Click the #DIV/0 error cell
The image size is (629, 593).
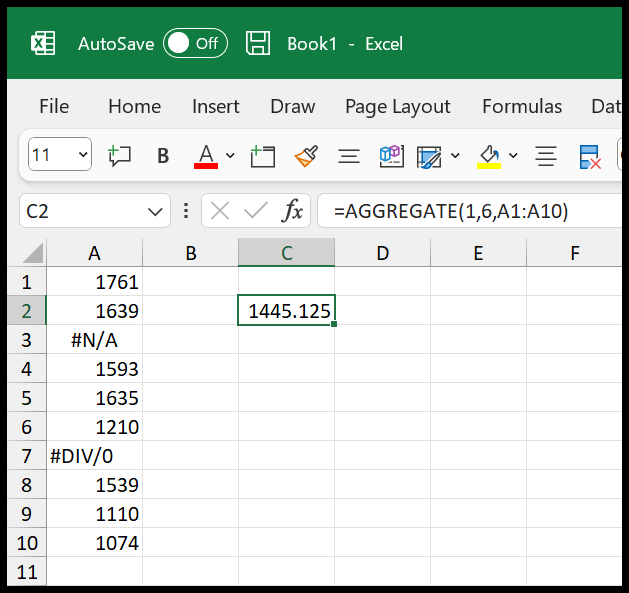point(94,456)
